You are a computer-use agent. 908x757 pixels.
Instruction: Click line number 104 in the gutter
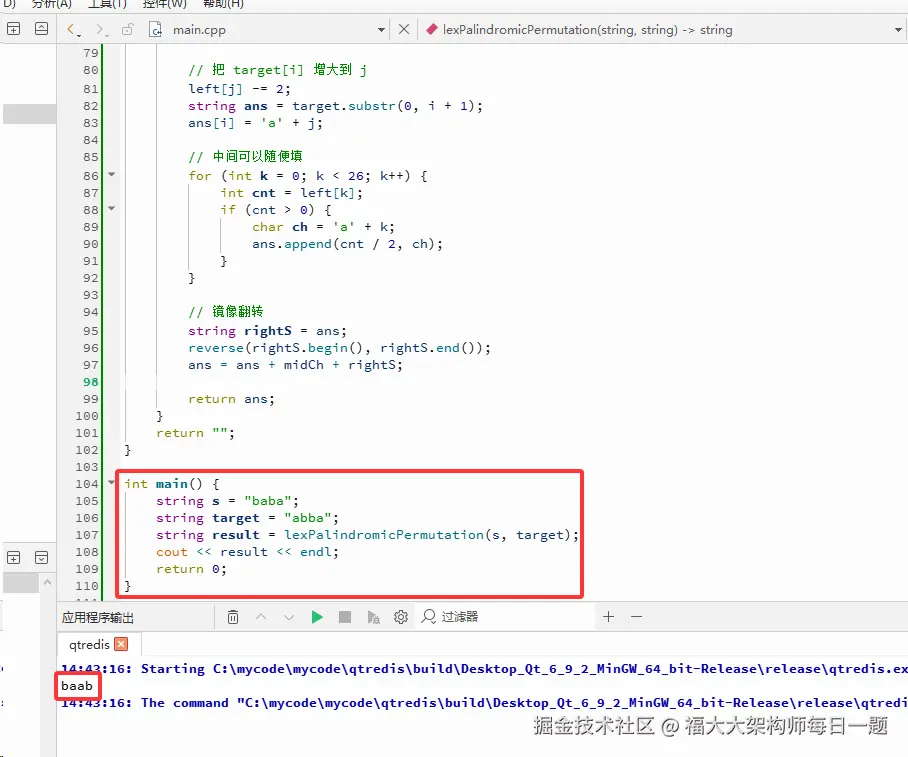(87, 484)
